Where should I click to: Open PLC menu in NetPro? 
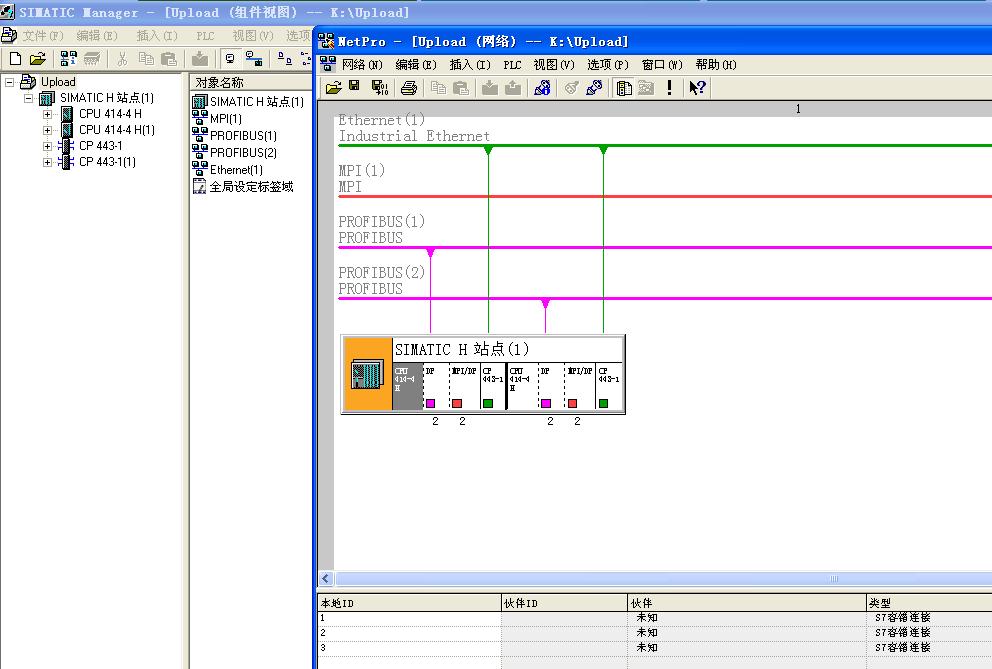pos(512,65)
